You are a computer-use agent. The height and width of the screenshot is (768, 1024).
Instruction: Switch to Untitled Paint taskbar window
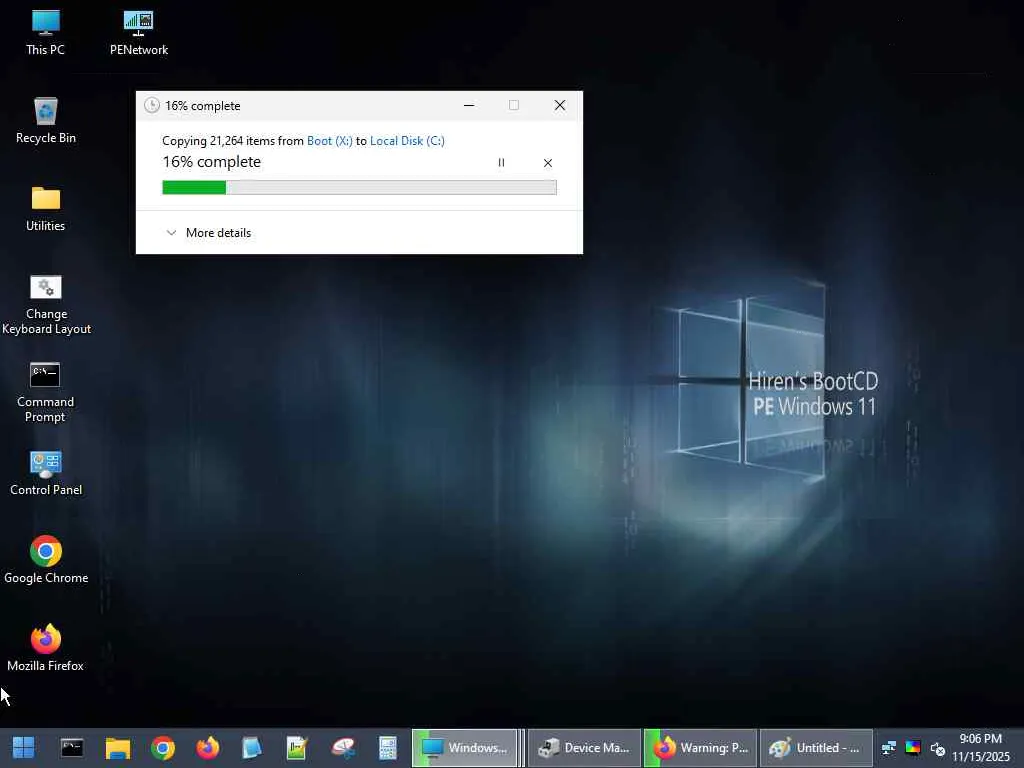(x=816, y=748)
